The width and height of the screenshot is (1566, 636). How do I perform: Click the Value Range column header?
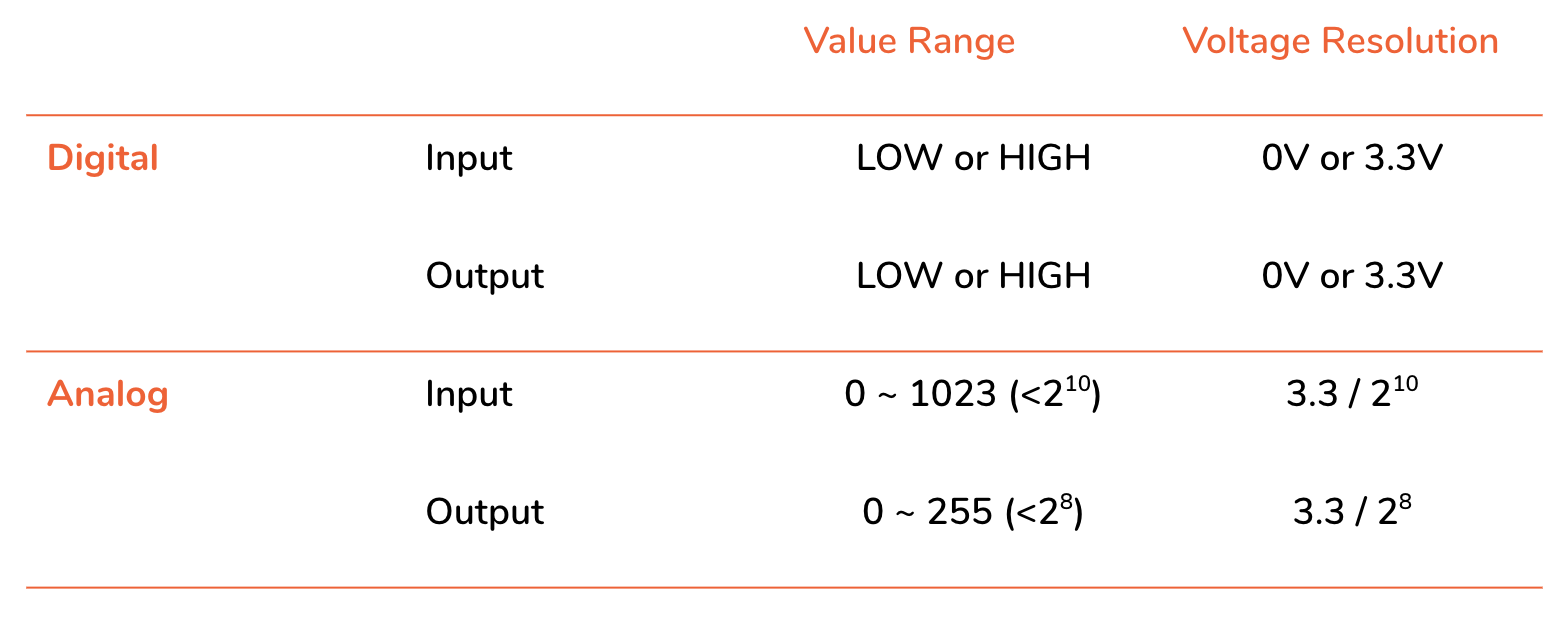[909, 41]
